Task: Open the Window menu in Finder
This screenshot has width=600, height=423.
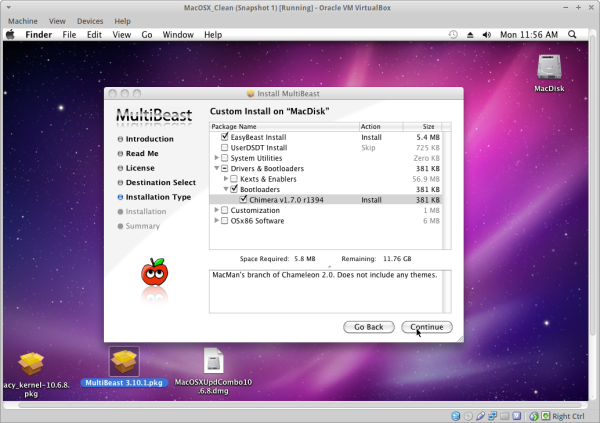Action: (x=178, y=35)
